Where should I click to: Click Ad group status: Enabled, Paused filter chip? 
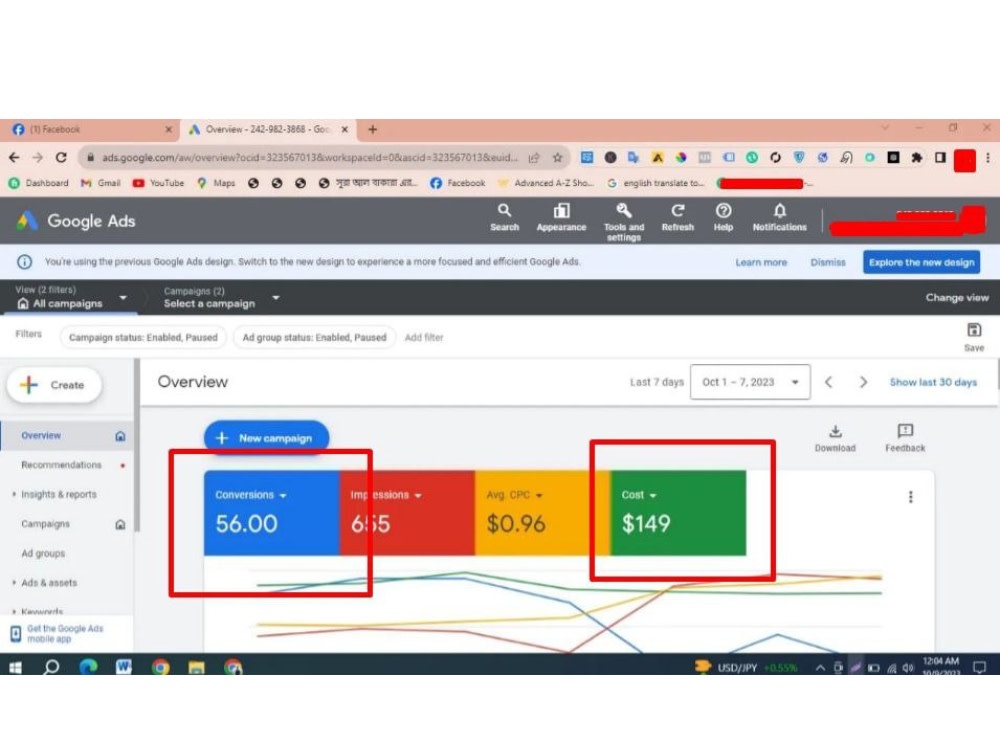click(314, 337)
